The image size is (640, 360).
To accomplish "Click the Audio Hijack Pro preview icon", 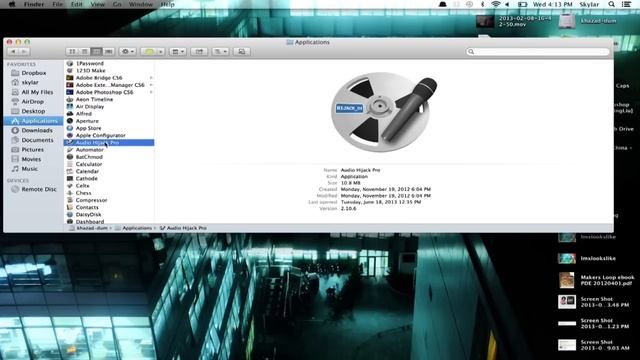I will coord(384,112).
